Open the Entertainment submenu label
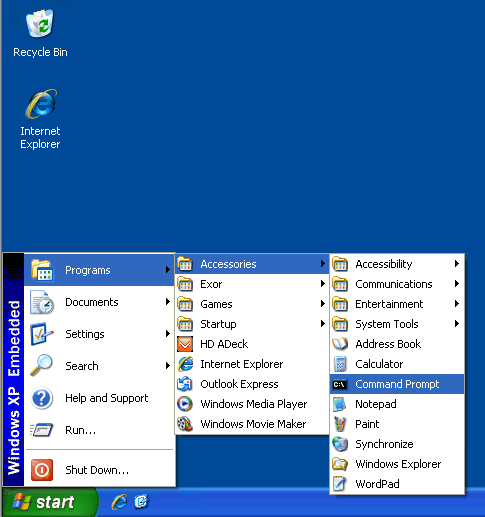Image resolution: width=485 pixels, height=517 pixels. (389, 304)
